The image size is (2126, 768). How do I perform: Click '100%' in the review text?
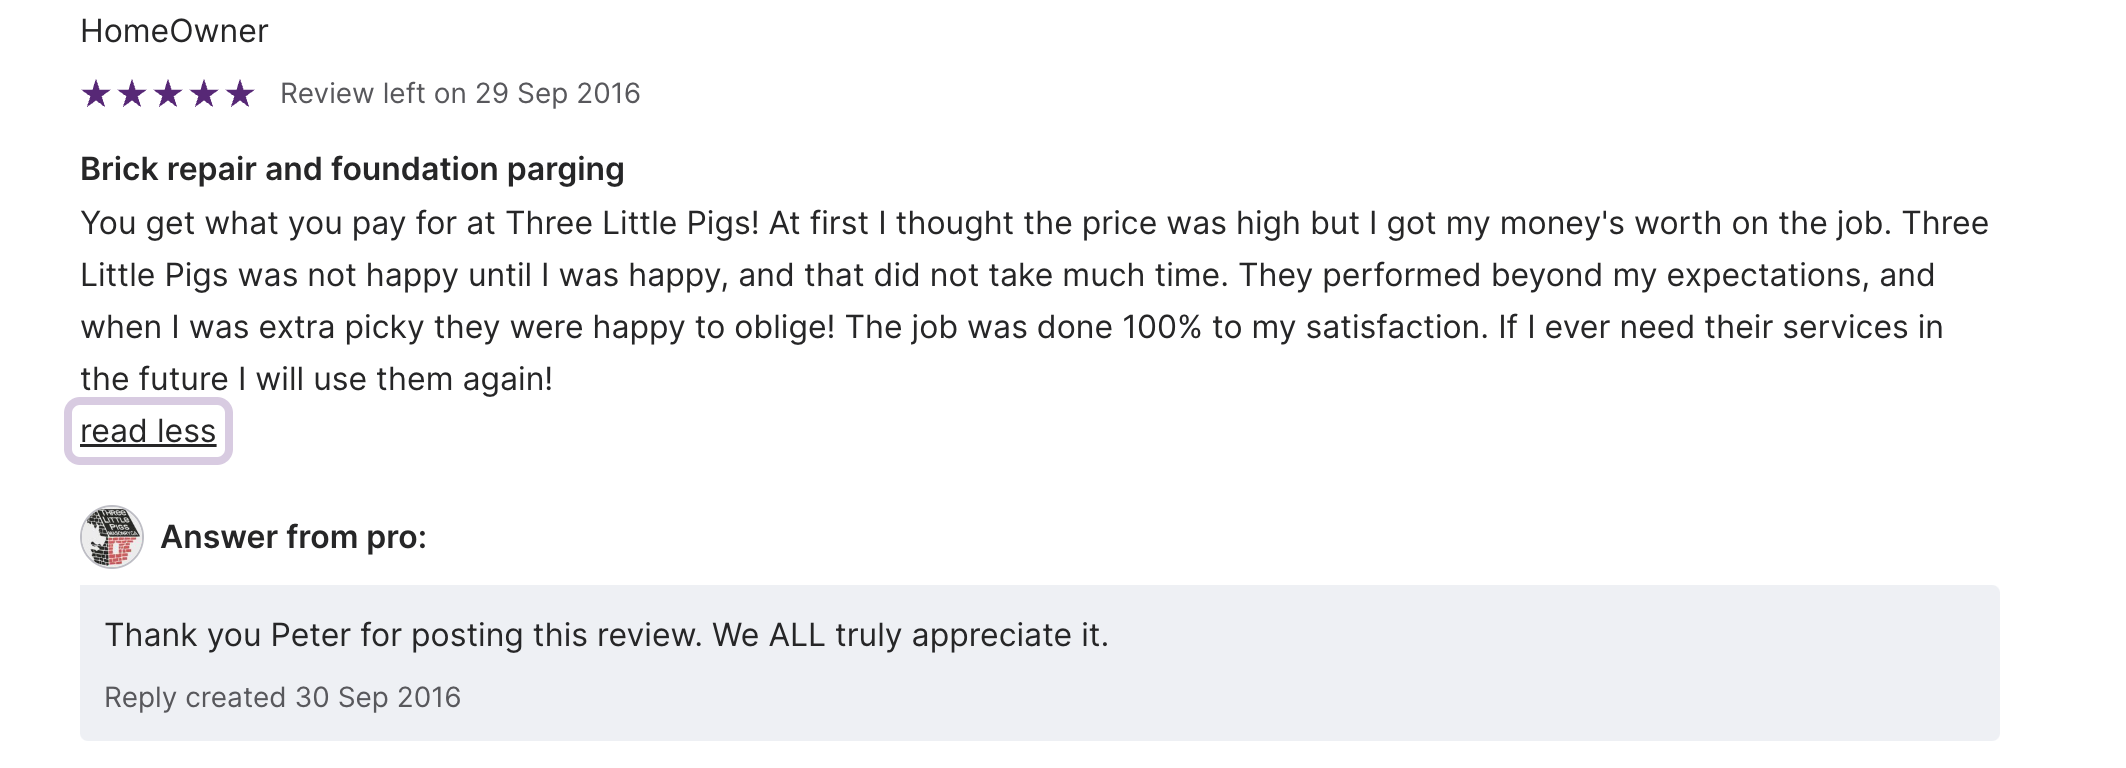[1162, 327]
